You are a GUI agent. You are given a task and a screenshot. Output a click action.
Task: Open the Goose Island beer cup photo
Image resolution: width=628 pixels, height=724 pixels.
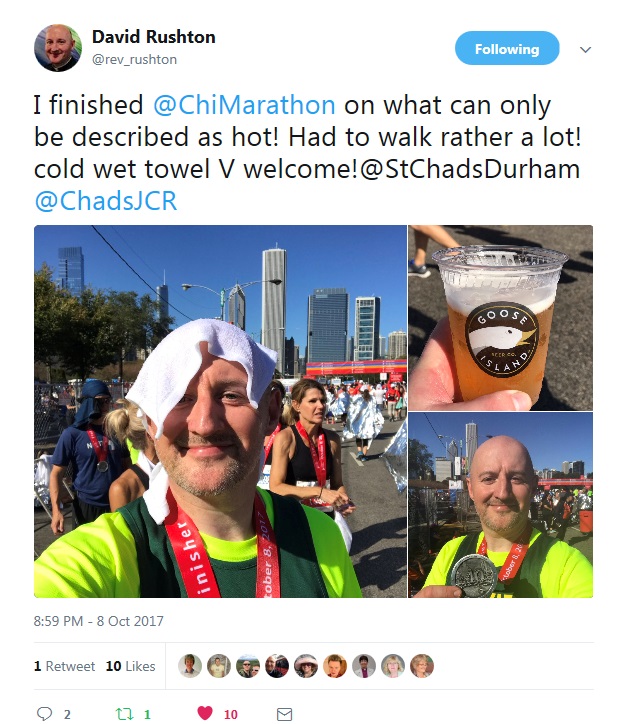pyautogui.click(x=501, y=318)
